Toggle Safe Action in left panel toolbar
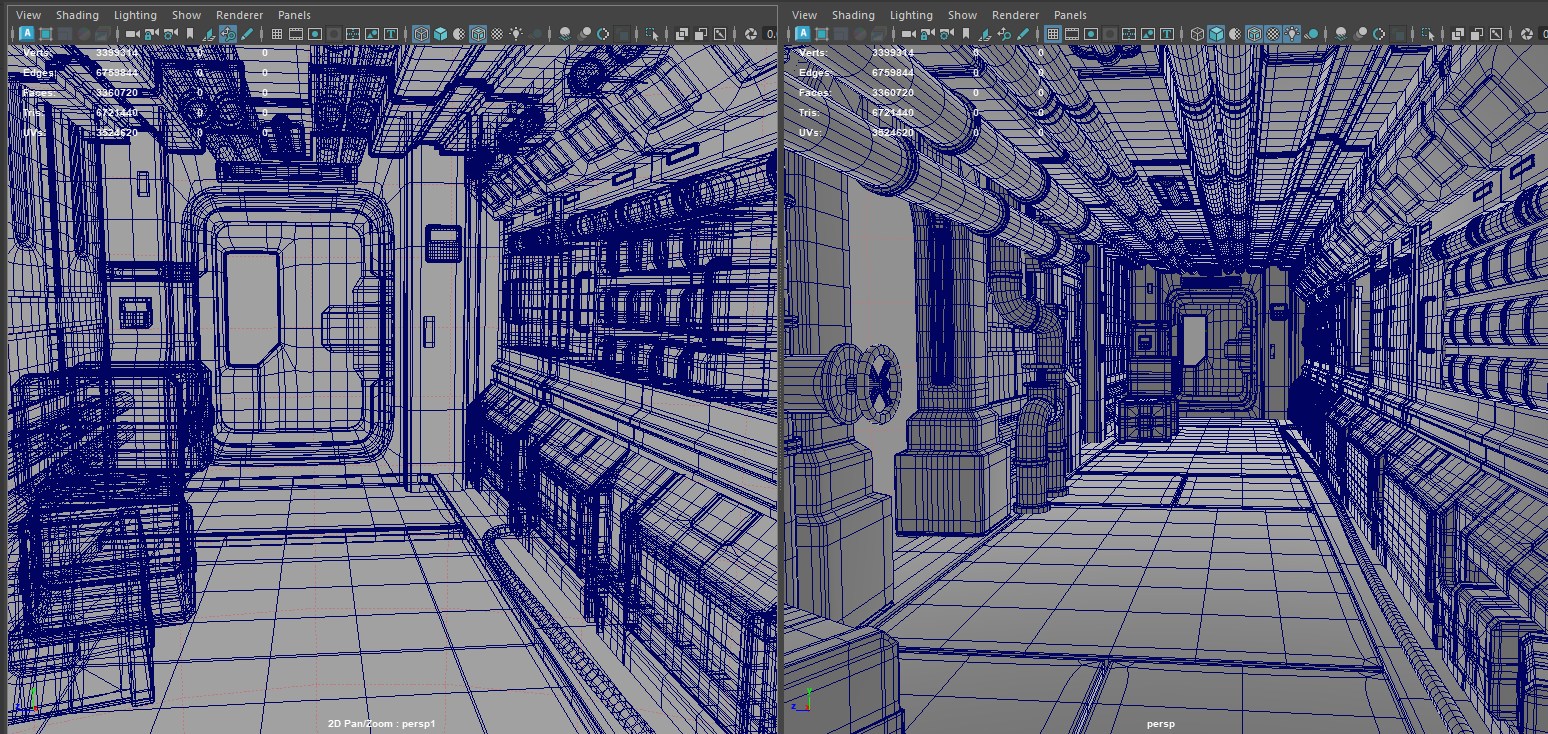 (x=372, y=34)
